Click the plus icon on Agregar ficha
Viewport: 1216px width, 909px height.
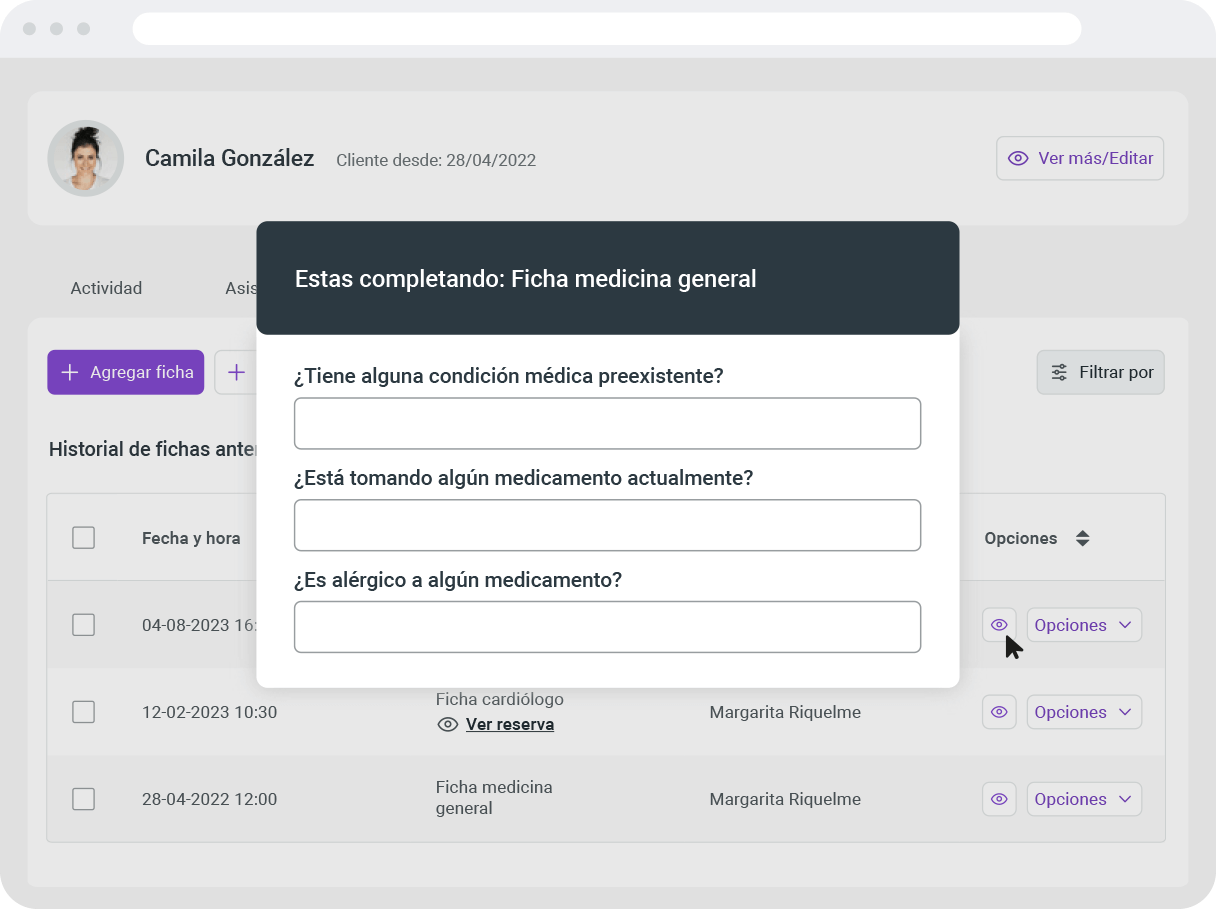pos(69,372)
